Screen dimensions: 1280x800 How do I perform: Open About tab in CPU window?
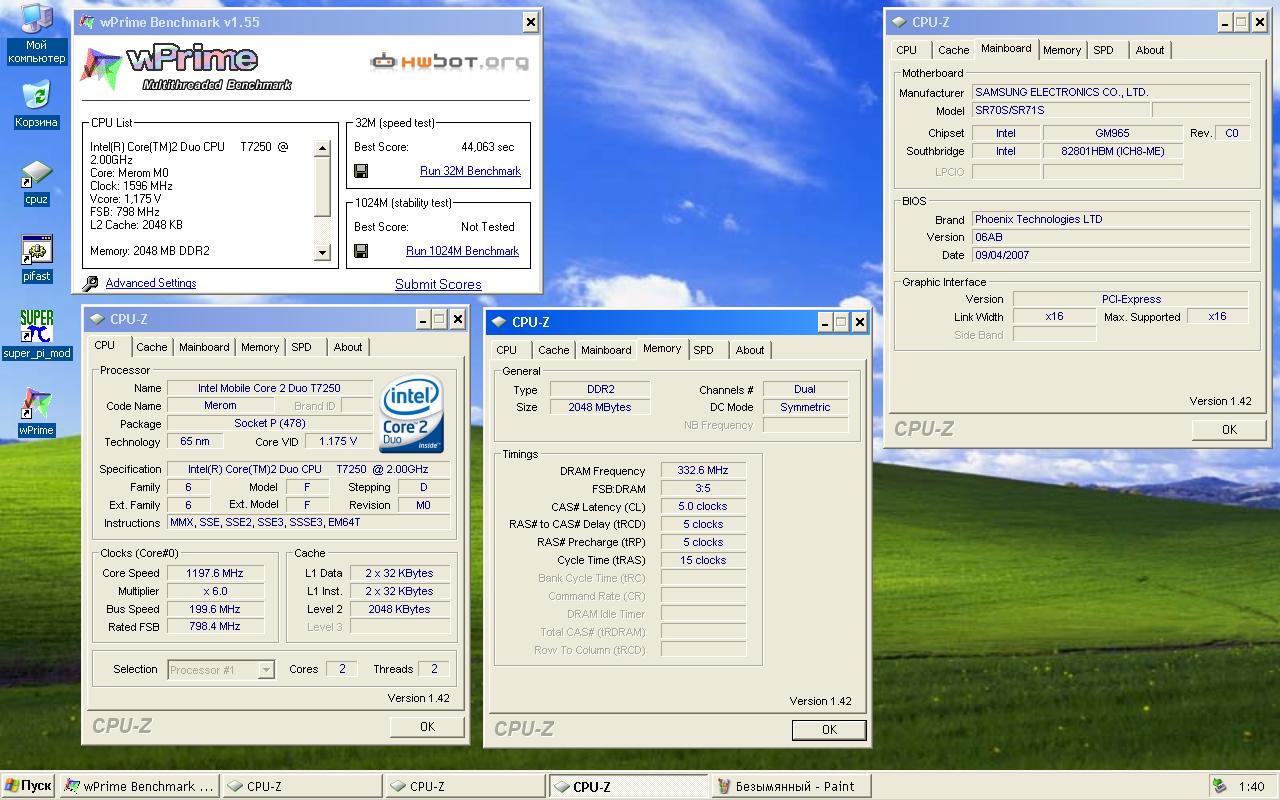click(348, 347)
